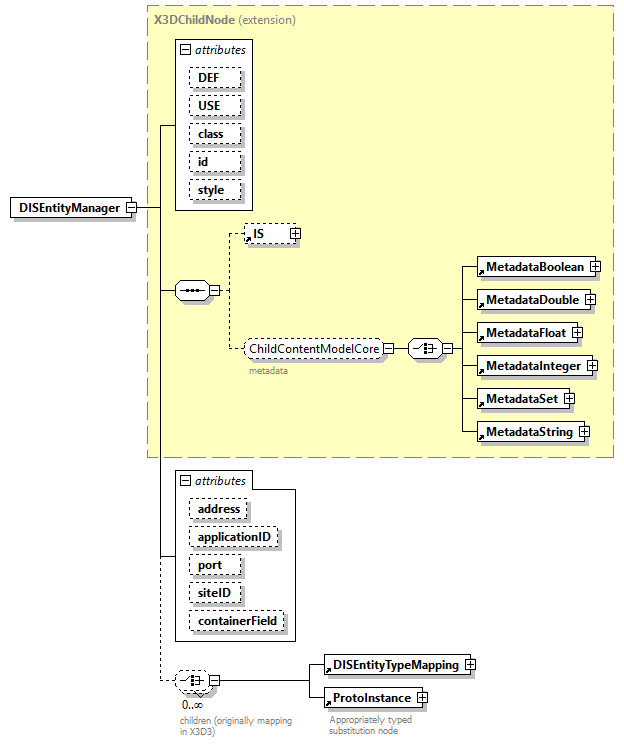The image size is (624, 744).
Task: Select the style attribute
Action: (x=215, y=190)
